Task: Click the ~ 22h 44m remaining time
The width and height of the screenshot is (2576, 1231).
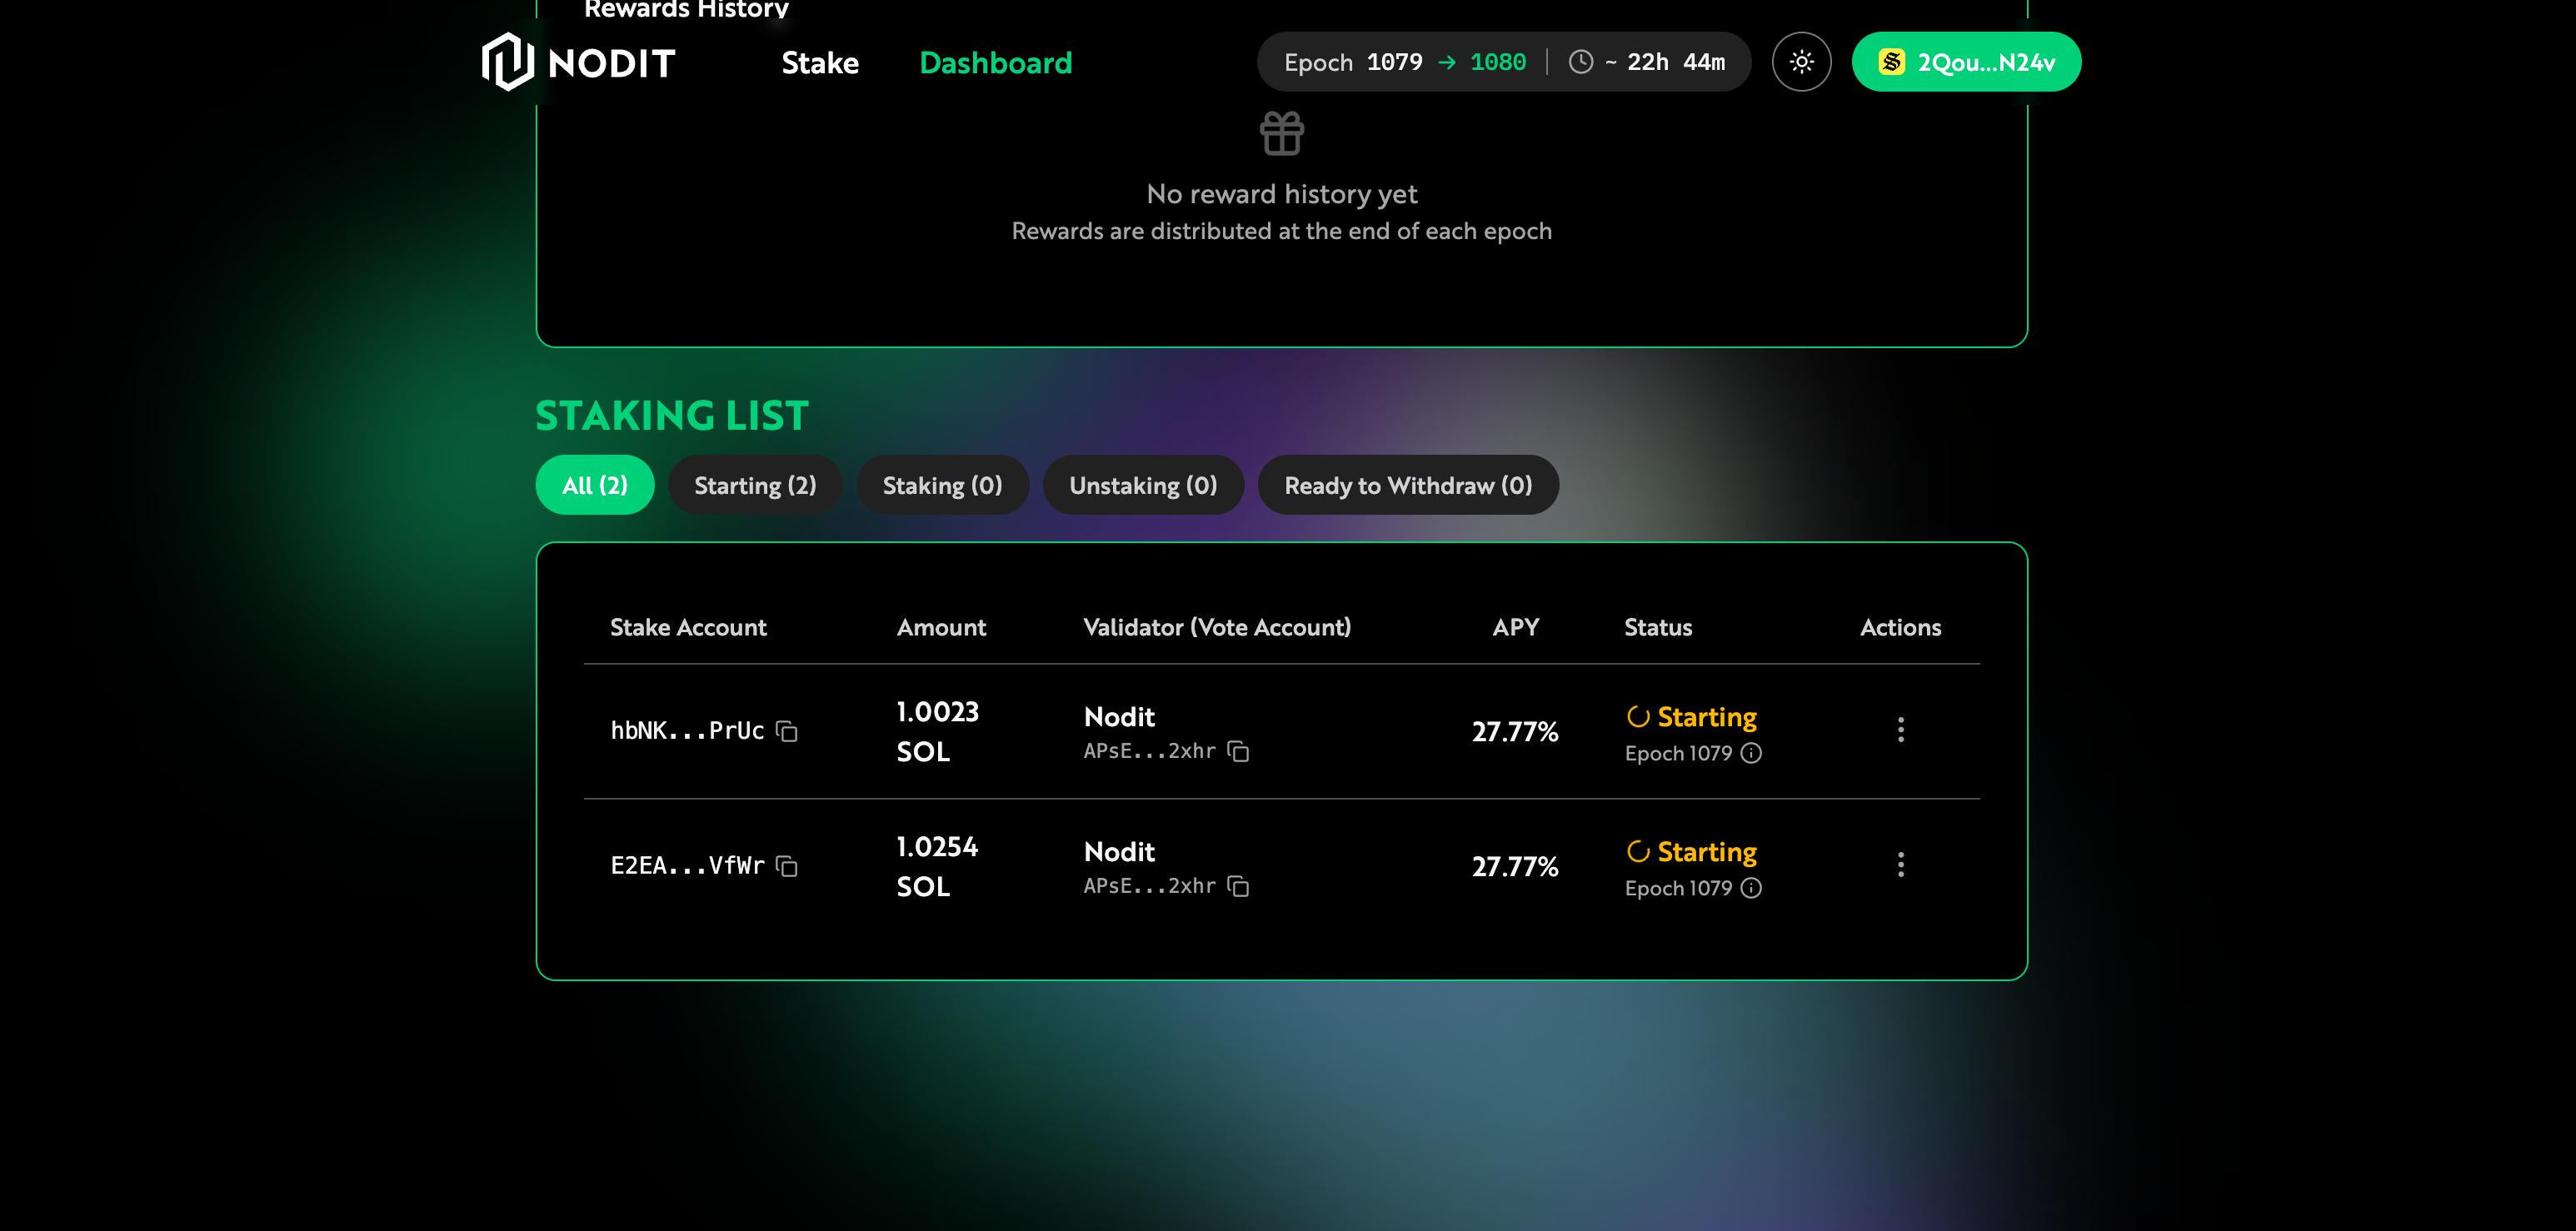Action: [1665, 62]
